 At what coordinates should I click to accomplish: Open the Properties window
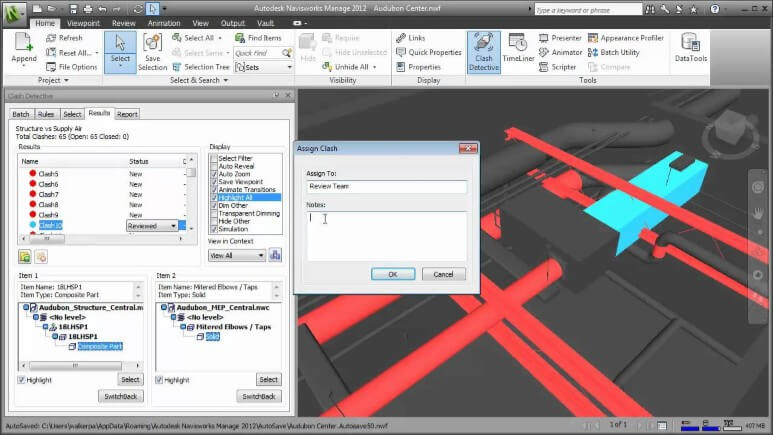pos(419,67)
